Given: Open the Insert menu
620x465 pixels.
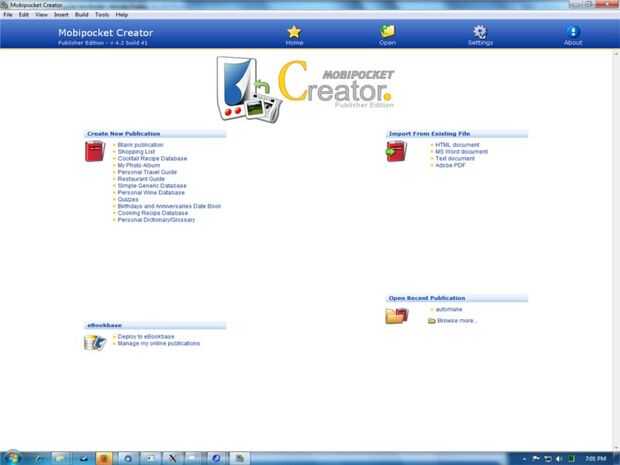Looking at the screenshot, I should (x=61, y=15).
